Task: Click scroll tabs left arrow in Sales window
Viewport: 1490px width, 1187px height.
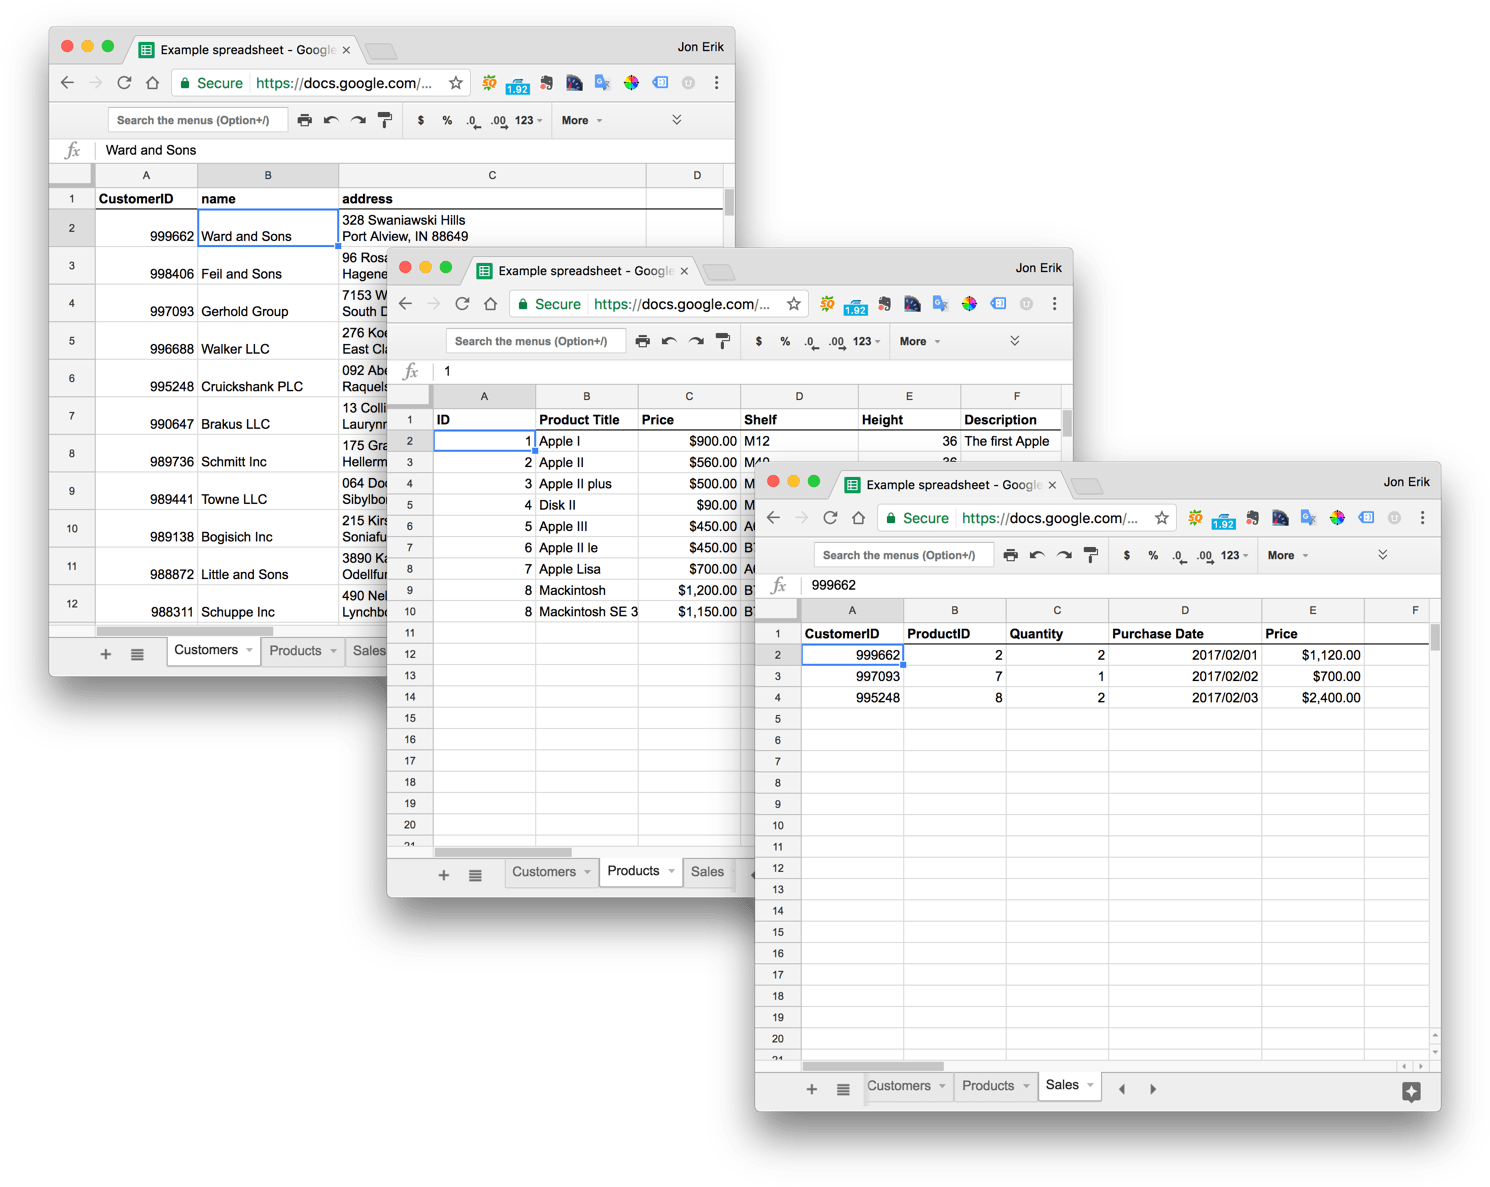Action: tap(1121, 1089)
